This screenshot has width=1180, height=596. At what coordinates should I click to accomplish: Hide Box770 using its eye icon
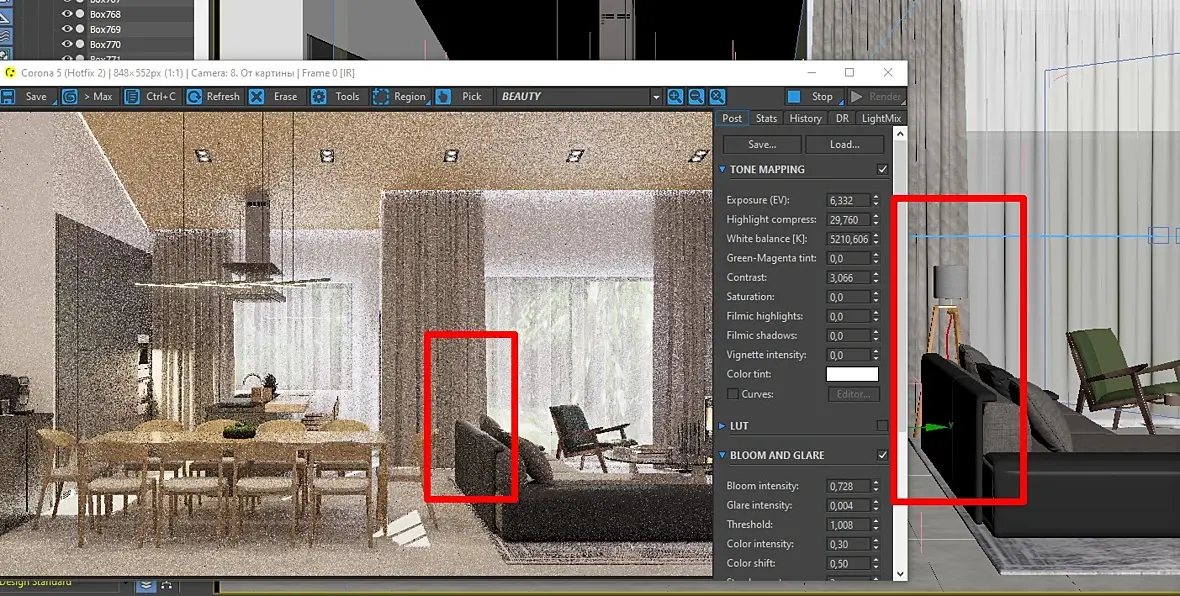(x=67, y=44)
